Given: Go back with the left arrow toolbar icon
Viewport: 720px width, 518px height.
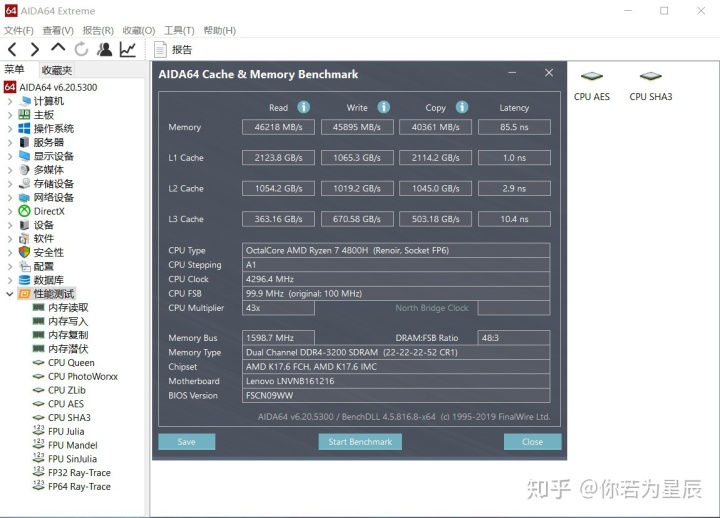Looking at the screenshot, I should pos(12,49).
